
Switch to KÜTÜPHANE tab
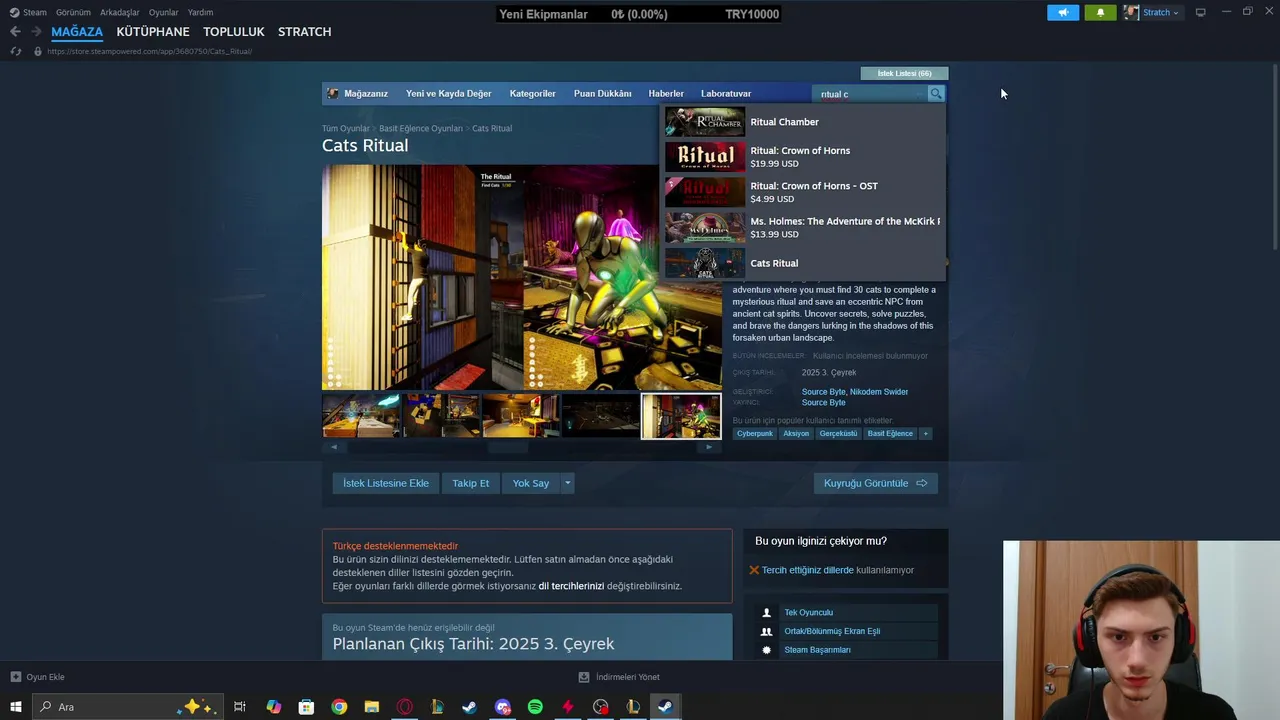(153, 32)
